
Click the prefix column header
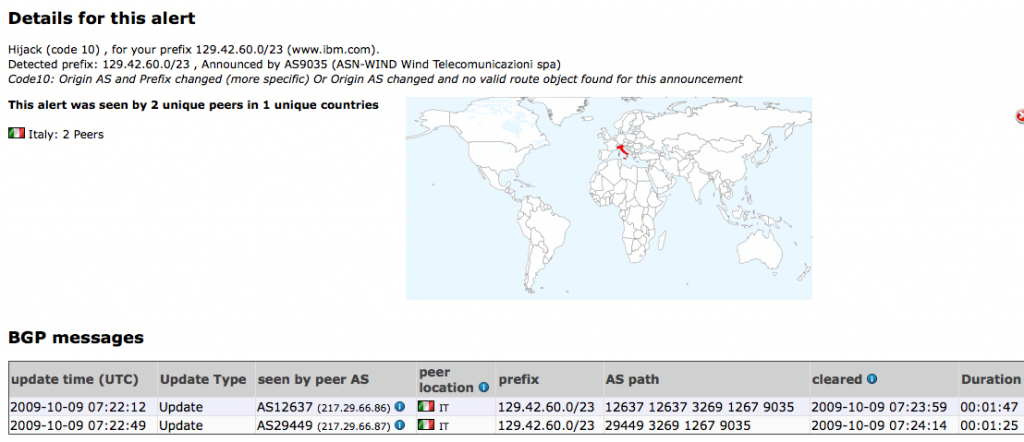tap(519, 380)
